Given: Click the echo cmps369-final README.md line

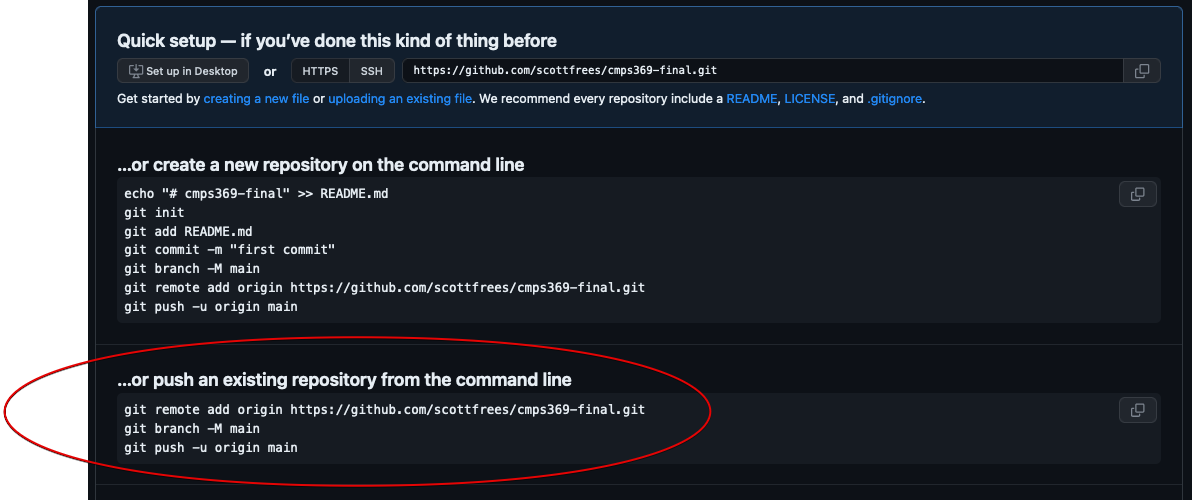Looking at the screenshot, I should point(256,193).
